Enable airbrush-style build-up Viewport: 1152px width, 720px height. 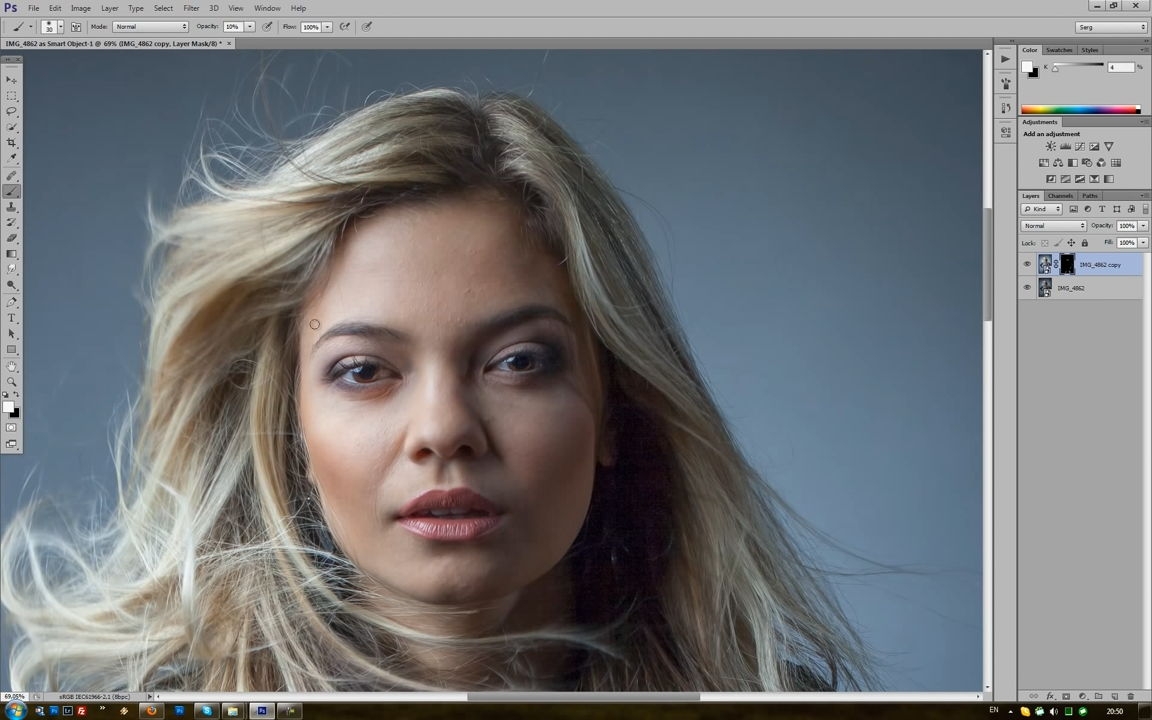coord(344,26)
